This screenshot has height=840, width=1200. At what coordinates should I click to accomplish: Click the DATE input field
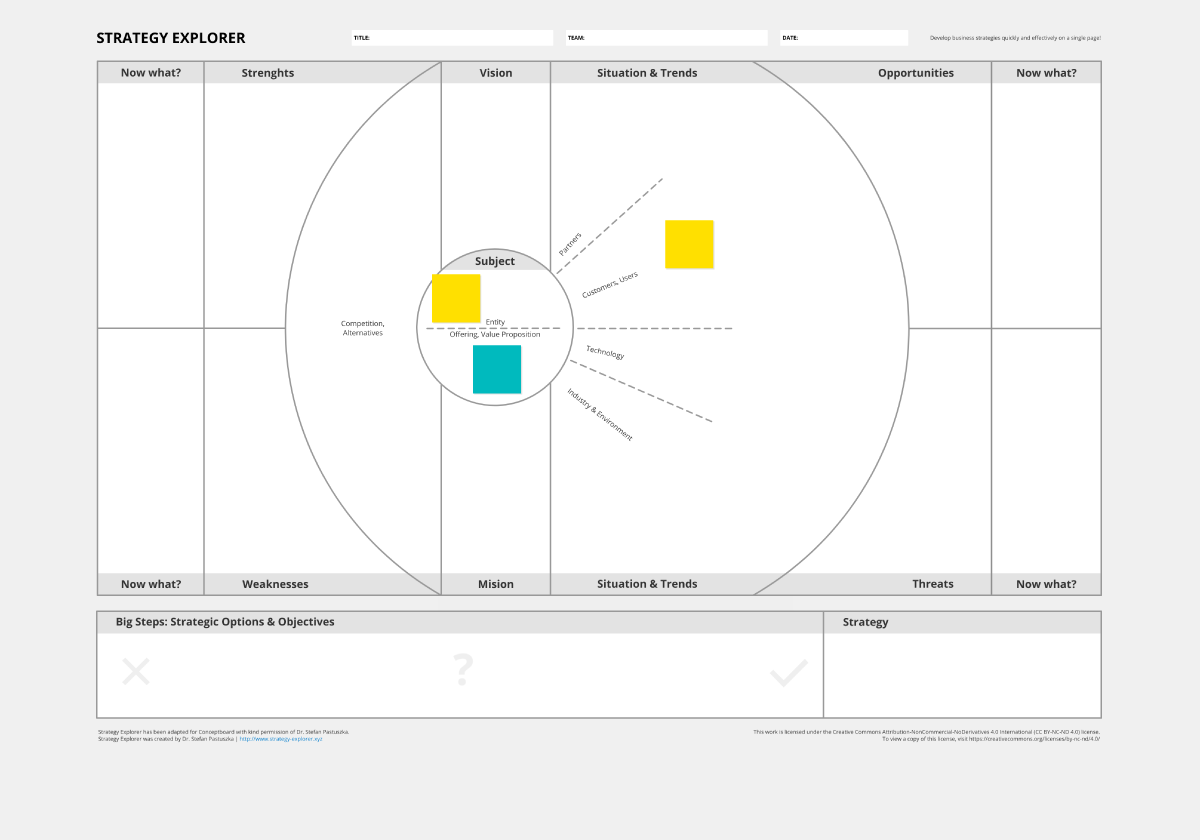844,38
